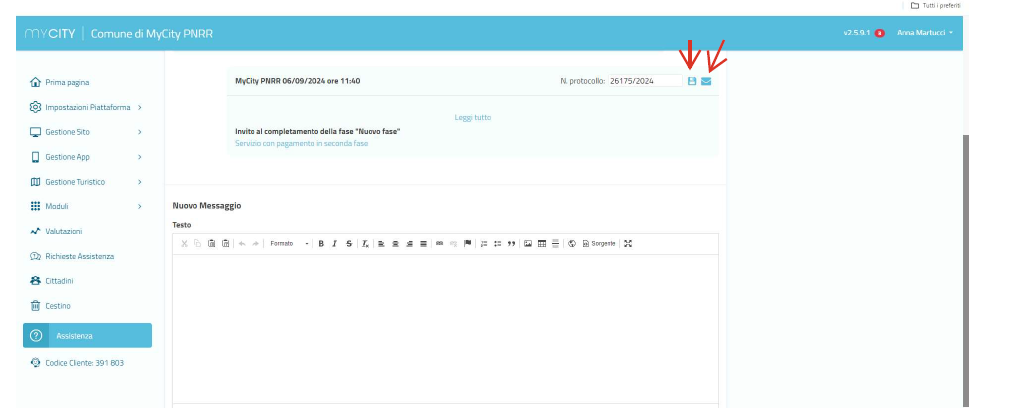Insert a block quote in editor

click(x=511, y=243)
